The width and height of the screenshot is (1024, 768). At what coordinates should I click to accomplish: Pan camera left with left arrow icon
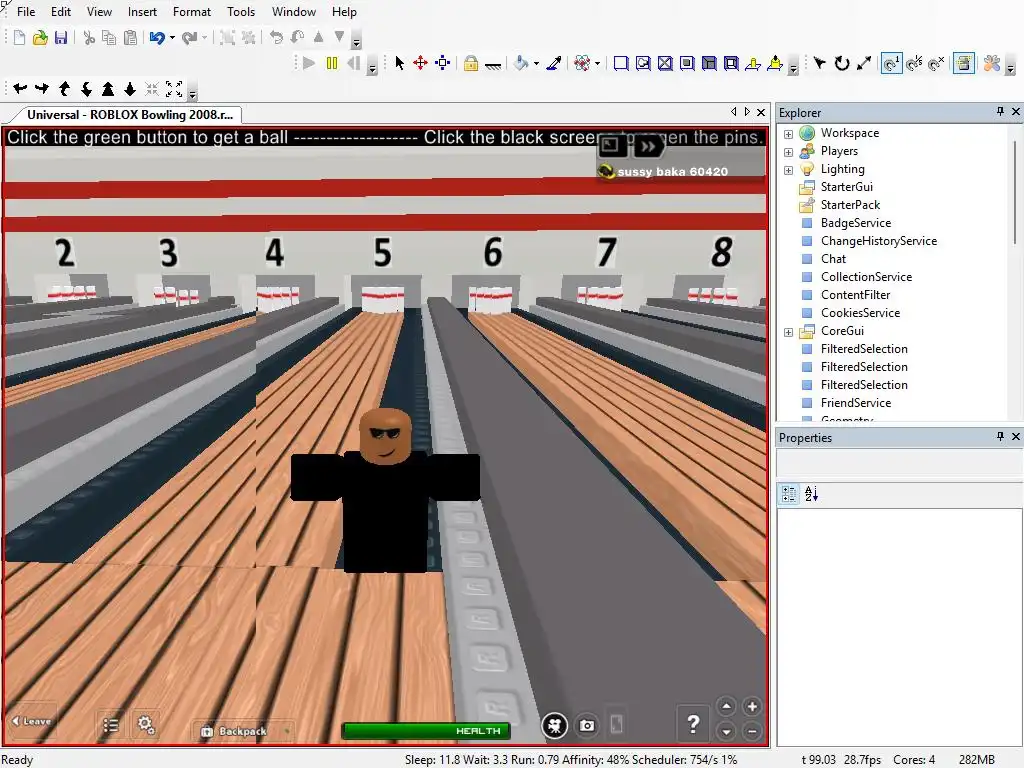pyautogui.click(x=20, y=89)
